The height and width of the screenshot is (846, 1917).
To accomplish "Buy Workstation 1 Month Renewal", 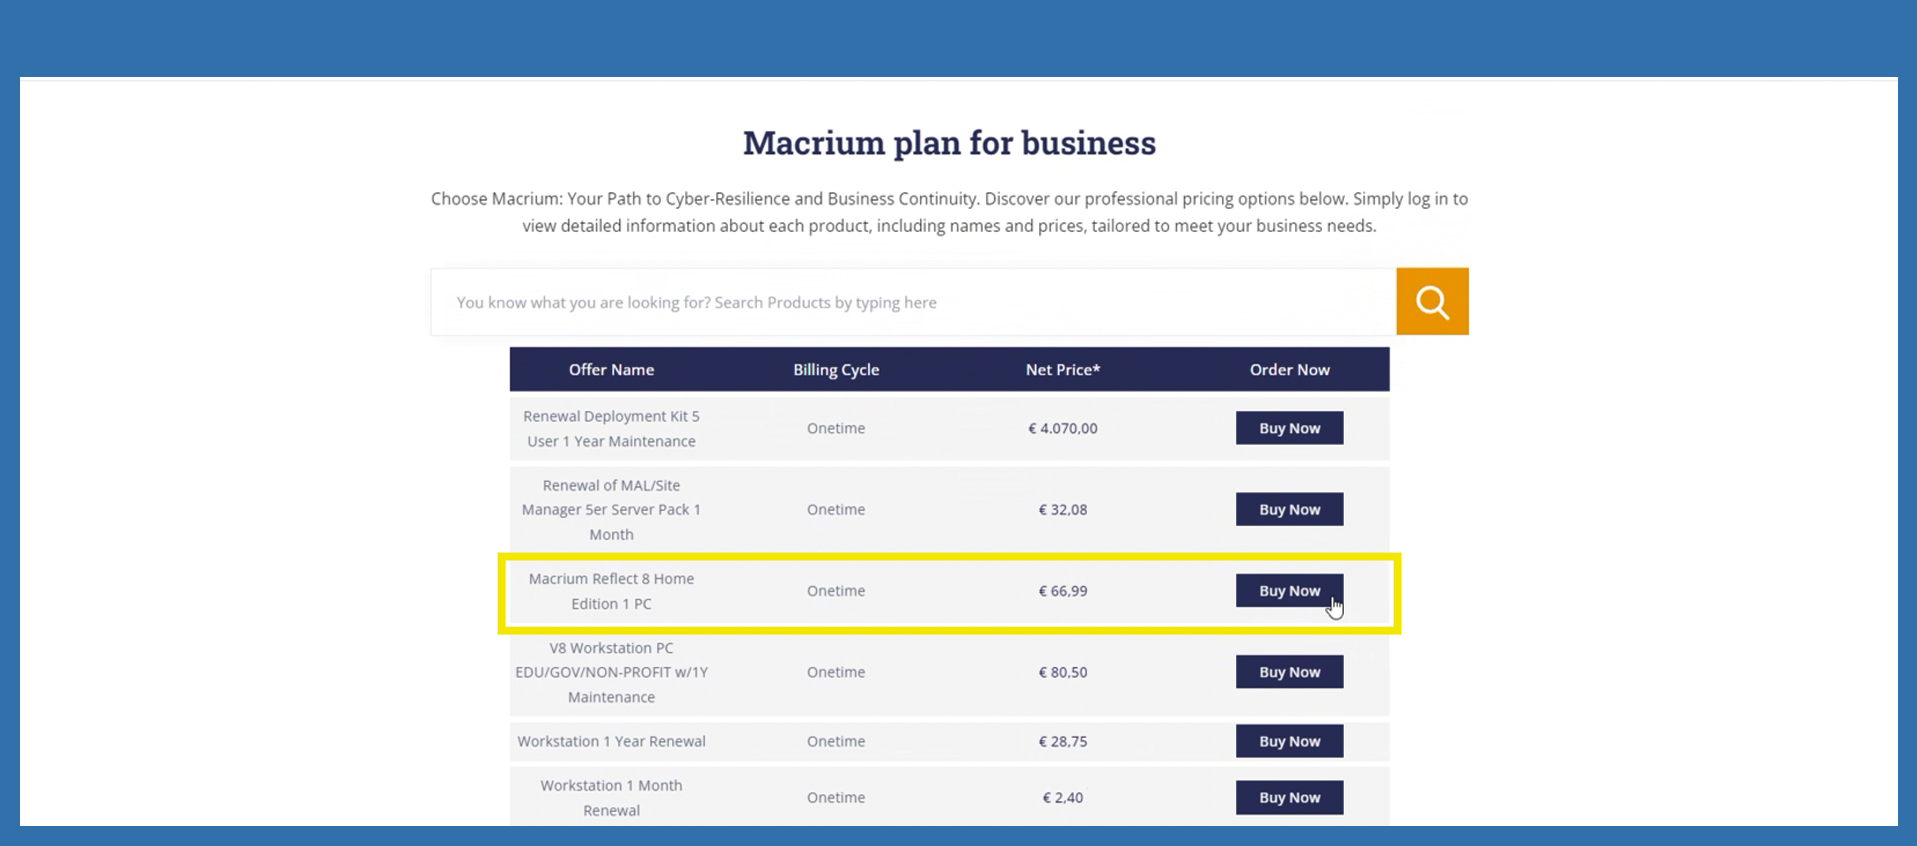I will coord(1289,797).
